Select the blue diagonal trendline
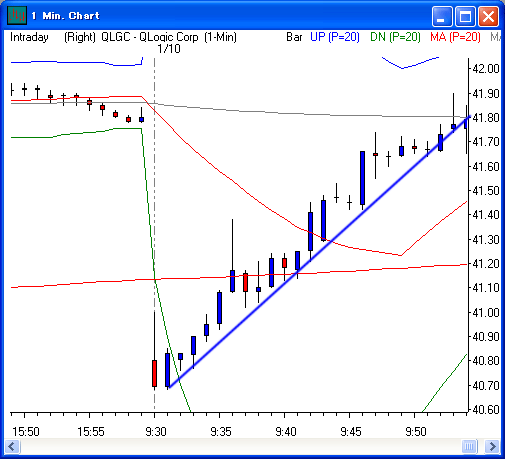The height and width of the screenshot is (459, 505). click(319, 252)
